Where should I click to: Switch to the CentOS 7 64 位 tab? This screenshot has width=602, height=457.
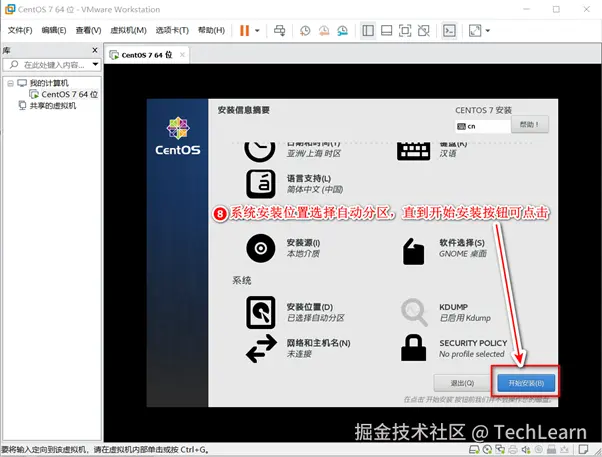click(147, 55)
